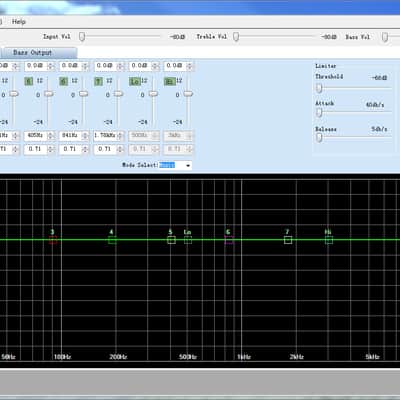Select the 0.71 Q field under 841Hz

point(71,149)
